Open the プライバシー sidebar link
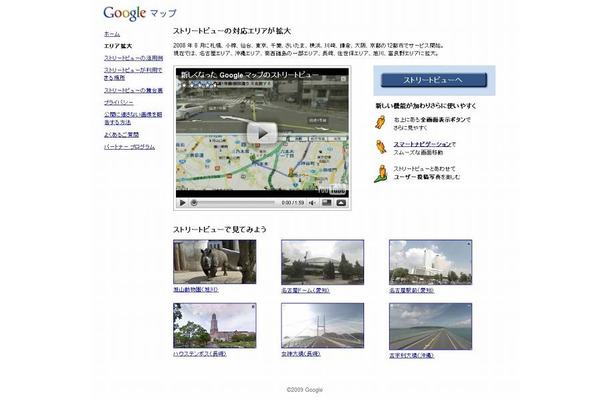The width and height of the screenshot is (610, 400). (119, 103)
